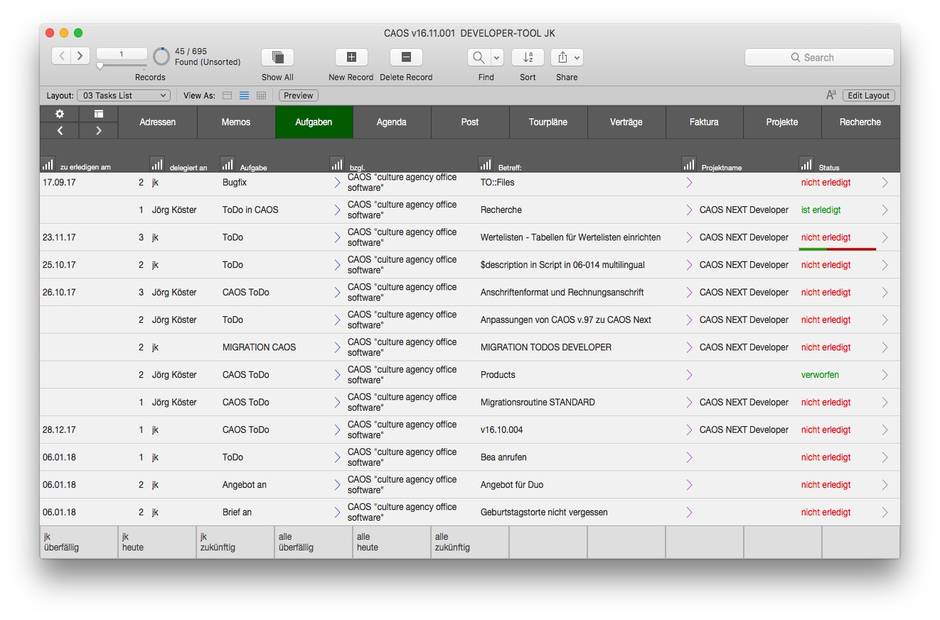This screenshot has width=940, height=620.
Task: Sort by 'Status' column icon
Action: [806, 164]
